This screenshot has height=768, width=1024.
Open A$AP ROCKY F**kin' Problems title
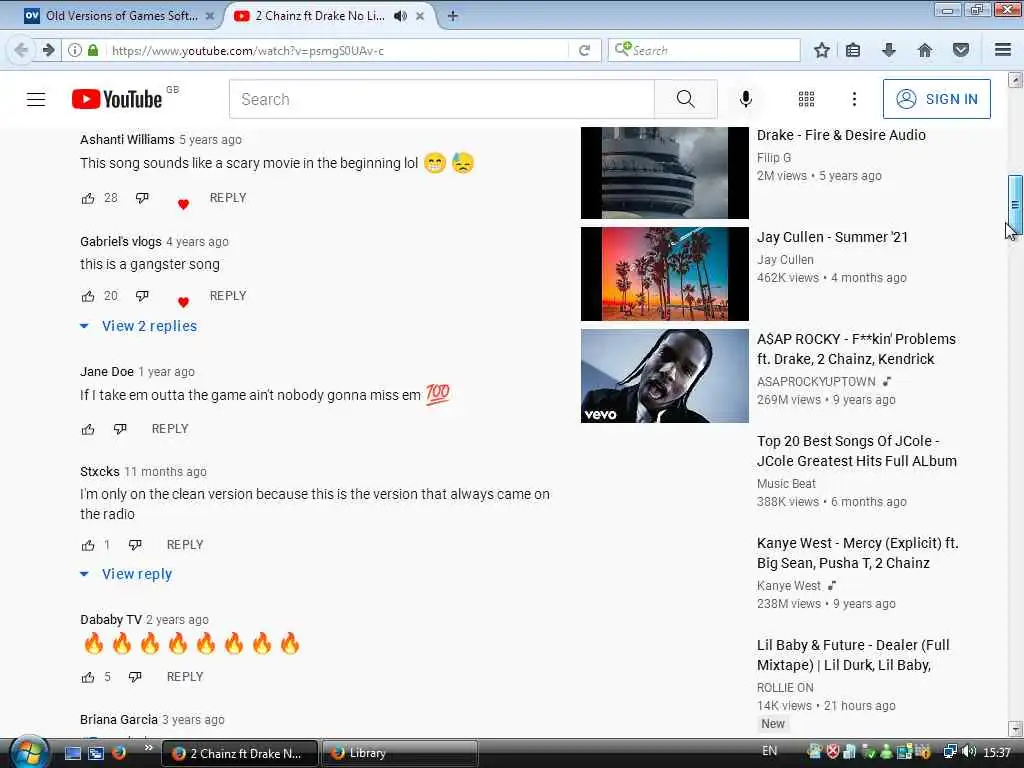[856, 349]
